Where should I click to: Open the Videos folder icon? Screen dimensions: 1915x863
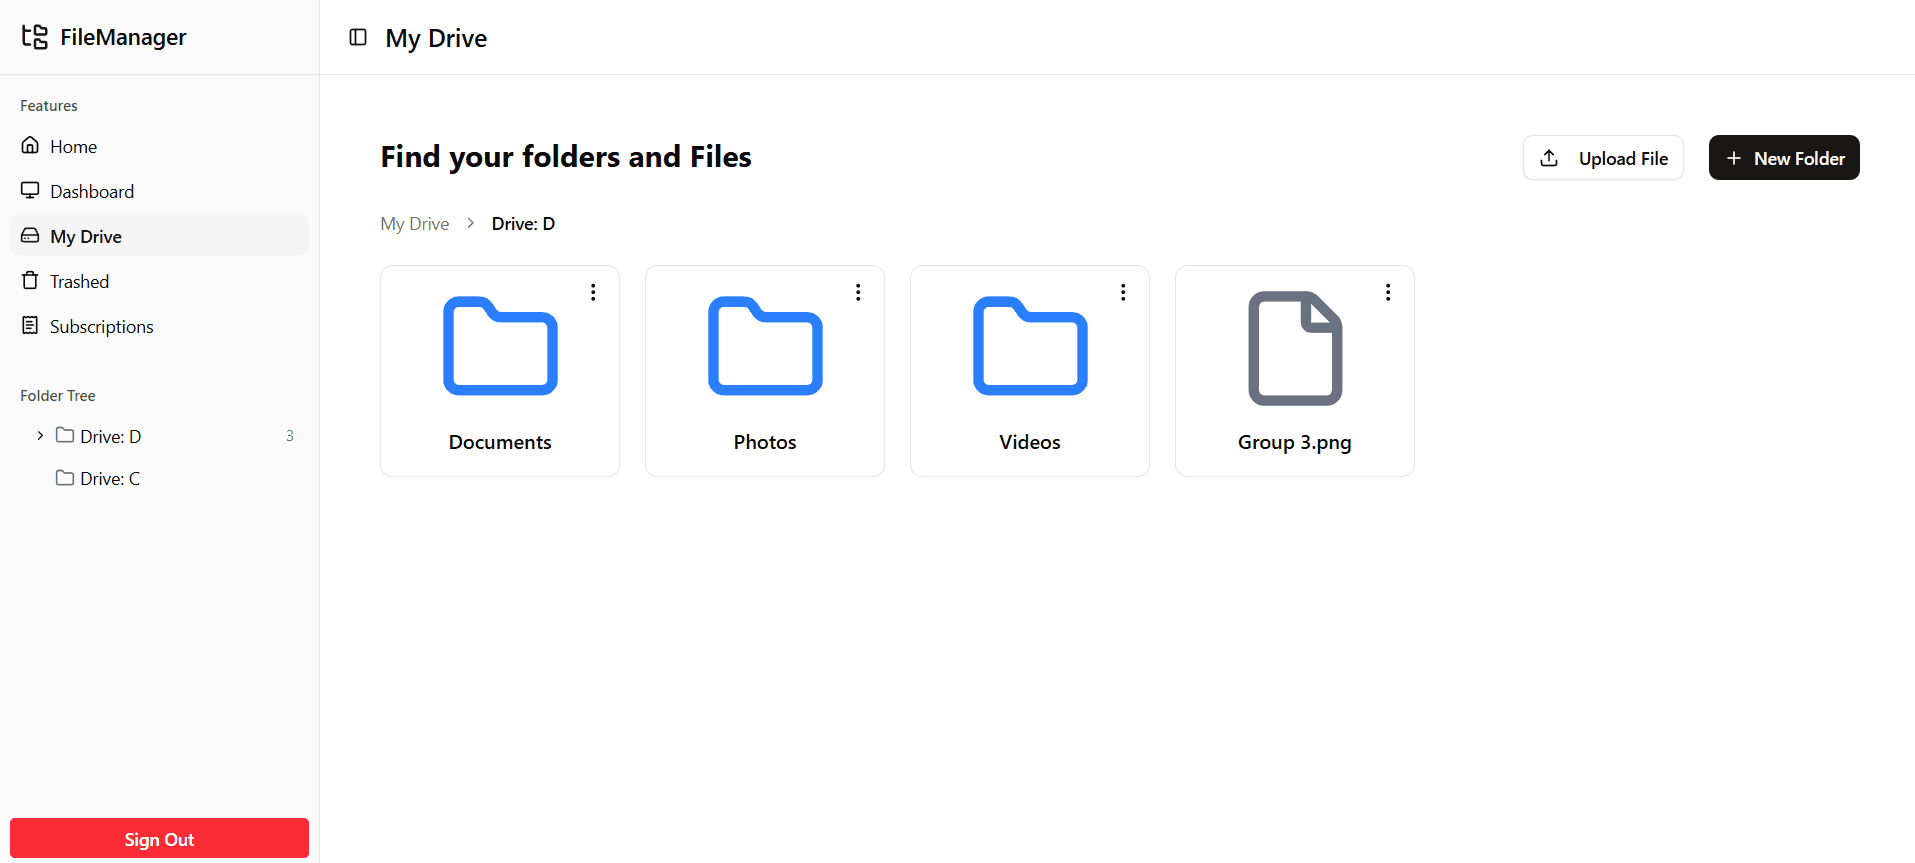(1030, 346)
